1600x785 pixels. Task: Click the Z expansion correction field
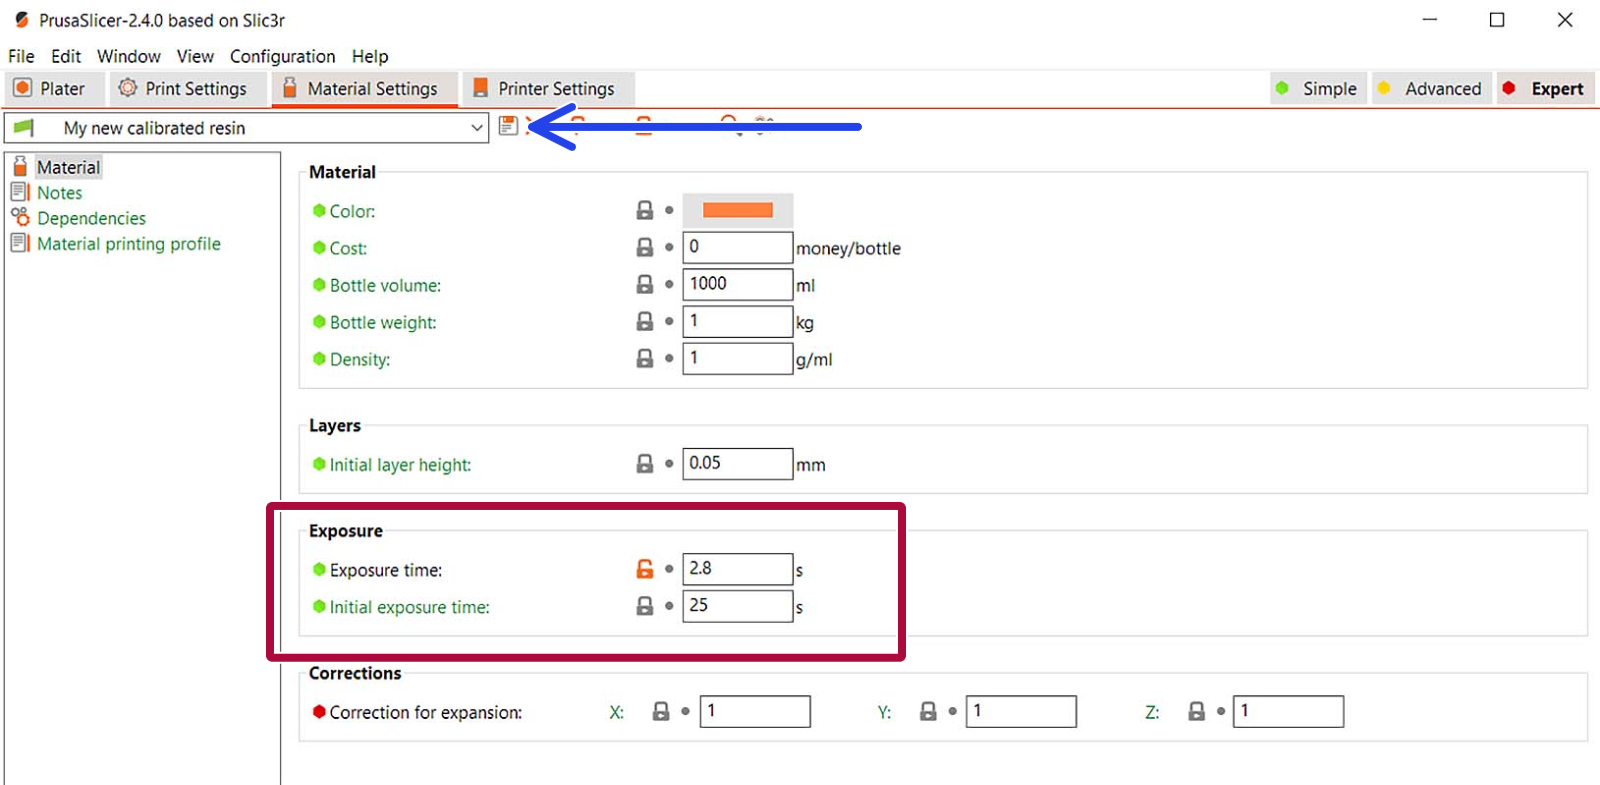coord(1288,711)
